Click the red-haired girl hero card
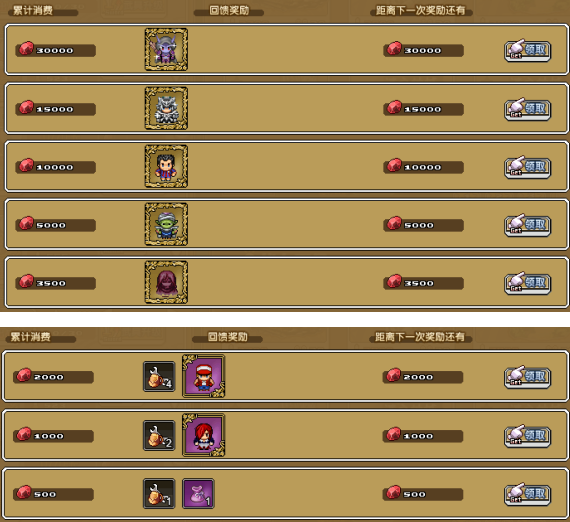The width and height of the screenshot is (570, 522). coord(204,435)
